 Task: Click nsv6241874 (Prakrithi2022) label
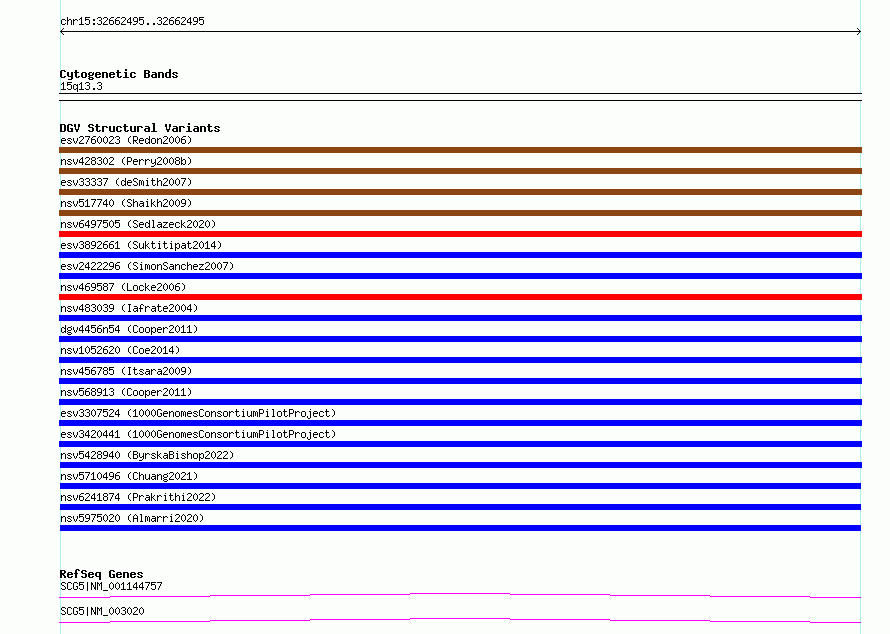coord(138,497)
